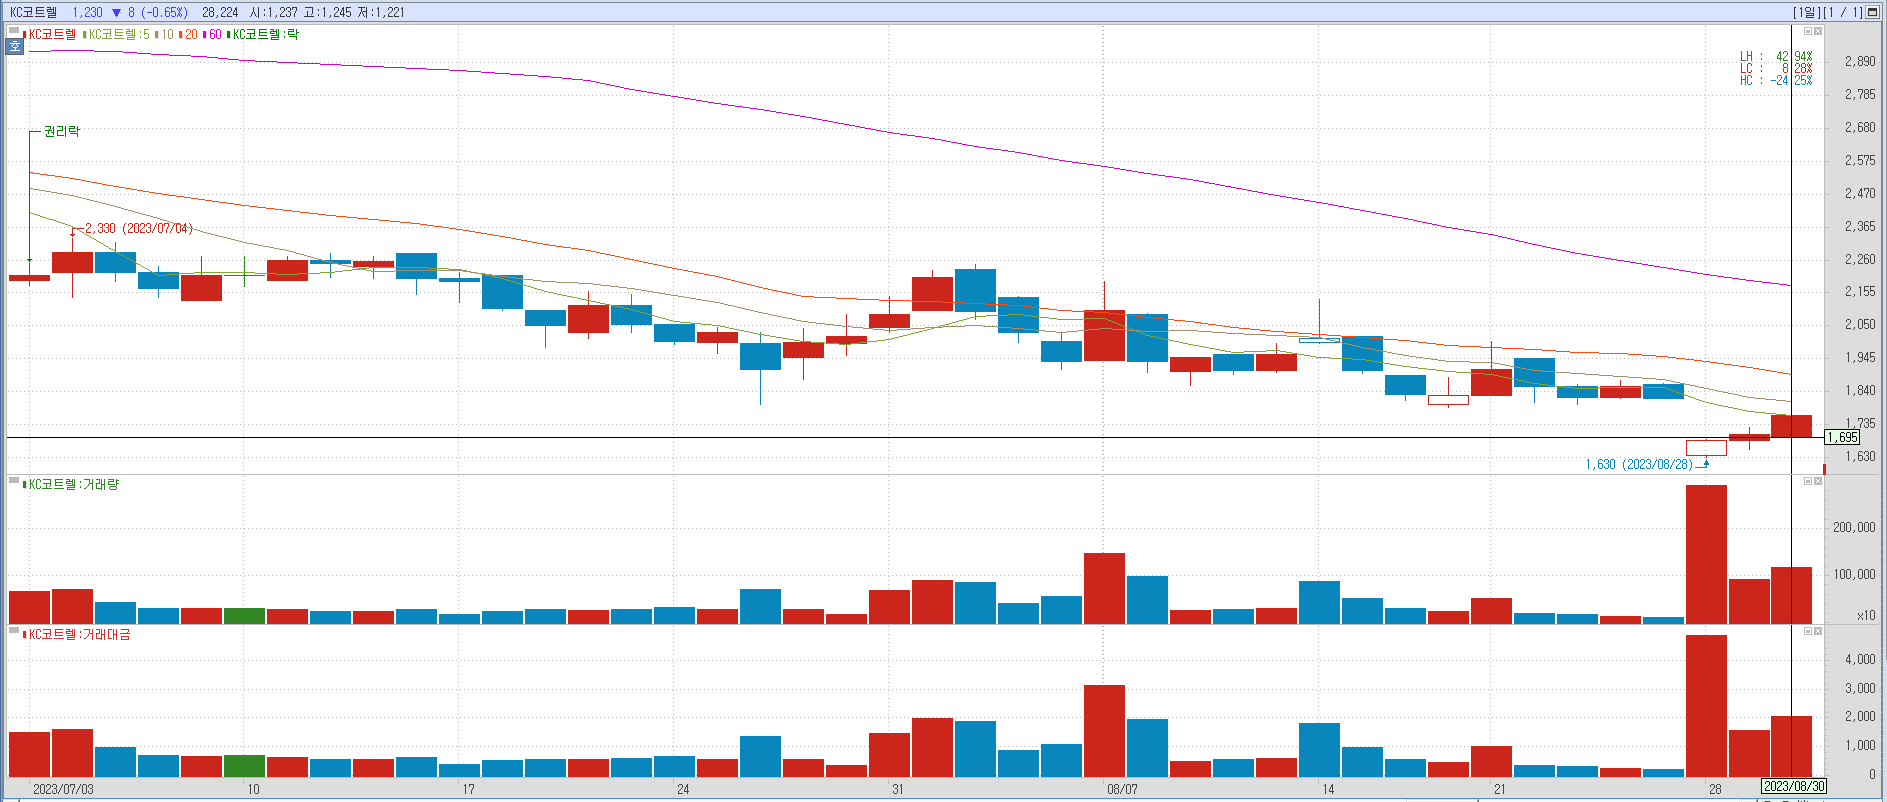Click the KC코트렐:5 moving average legend

[118, 34]
